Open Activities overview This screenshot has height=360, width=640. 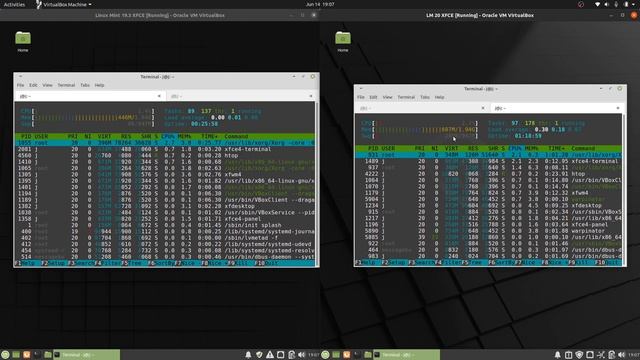tap(14, 4)
